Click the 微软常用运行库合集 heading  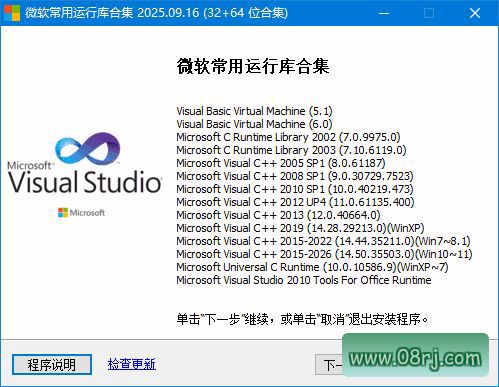click(x=253, y=66)
